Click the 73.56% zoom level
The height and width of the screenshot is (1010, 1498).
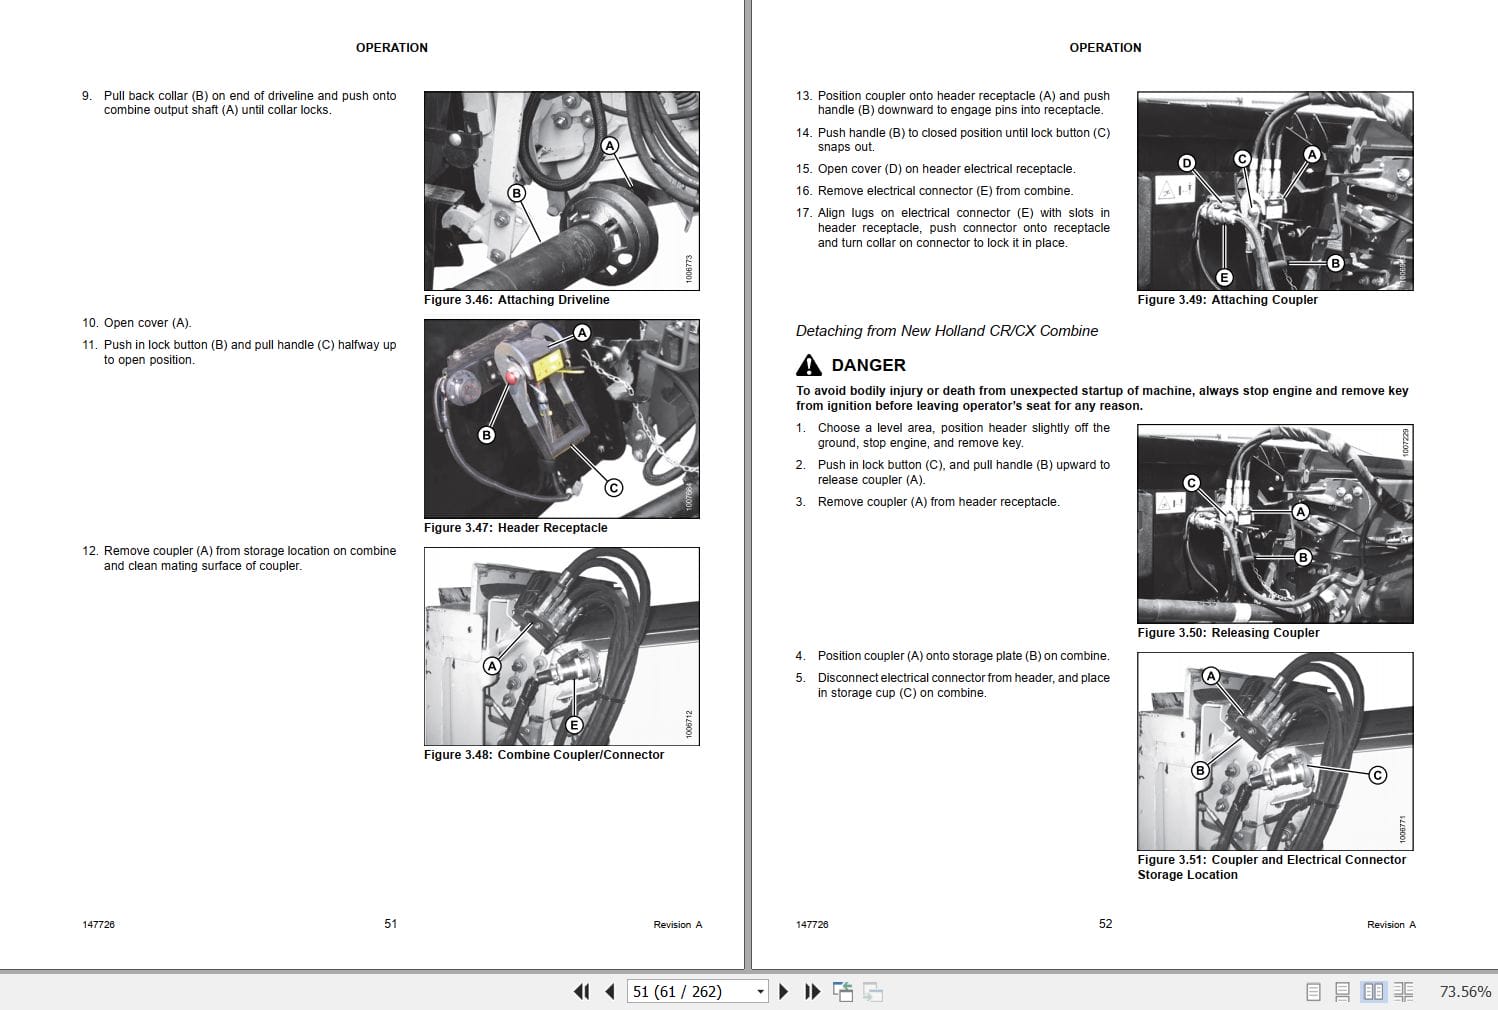[x=1465, y=991]
